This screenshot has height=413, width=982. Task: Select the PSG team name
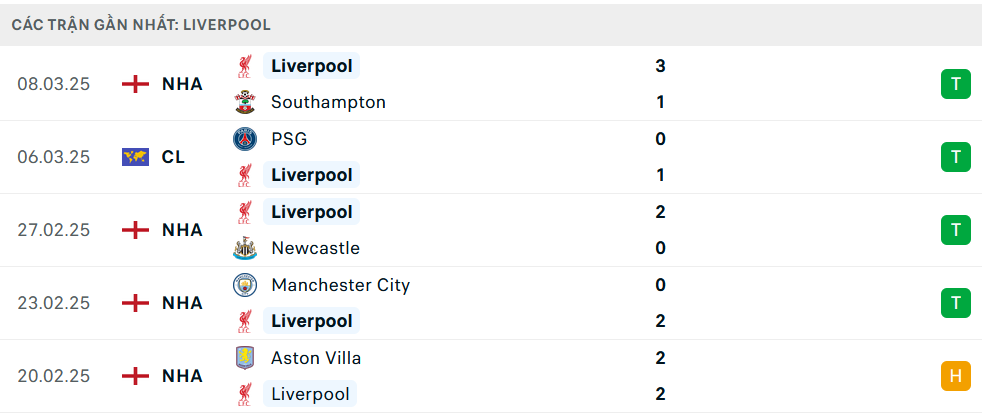tap(289, 139)
